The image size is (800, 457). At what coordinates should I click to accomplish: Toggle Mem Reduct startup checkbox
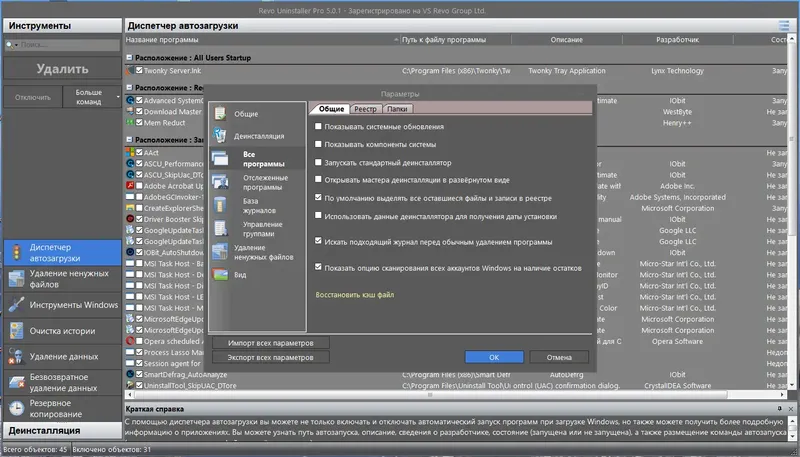139,122
